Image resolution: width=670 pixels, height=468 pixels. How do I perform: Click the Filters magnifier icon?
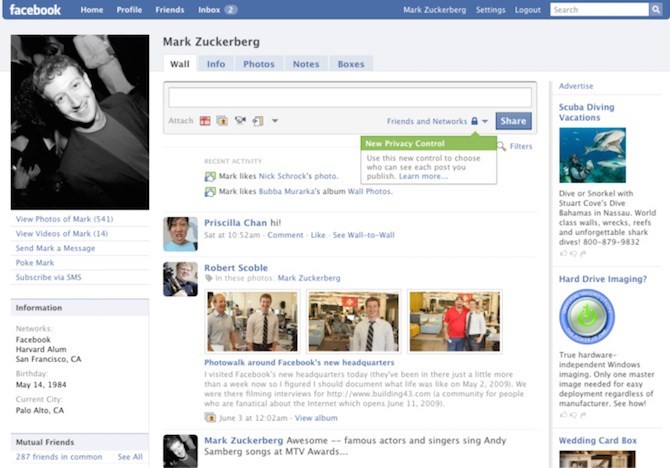click(502, 146)
